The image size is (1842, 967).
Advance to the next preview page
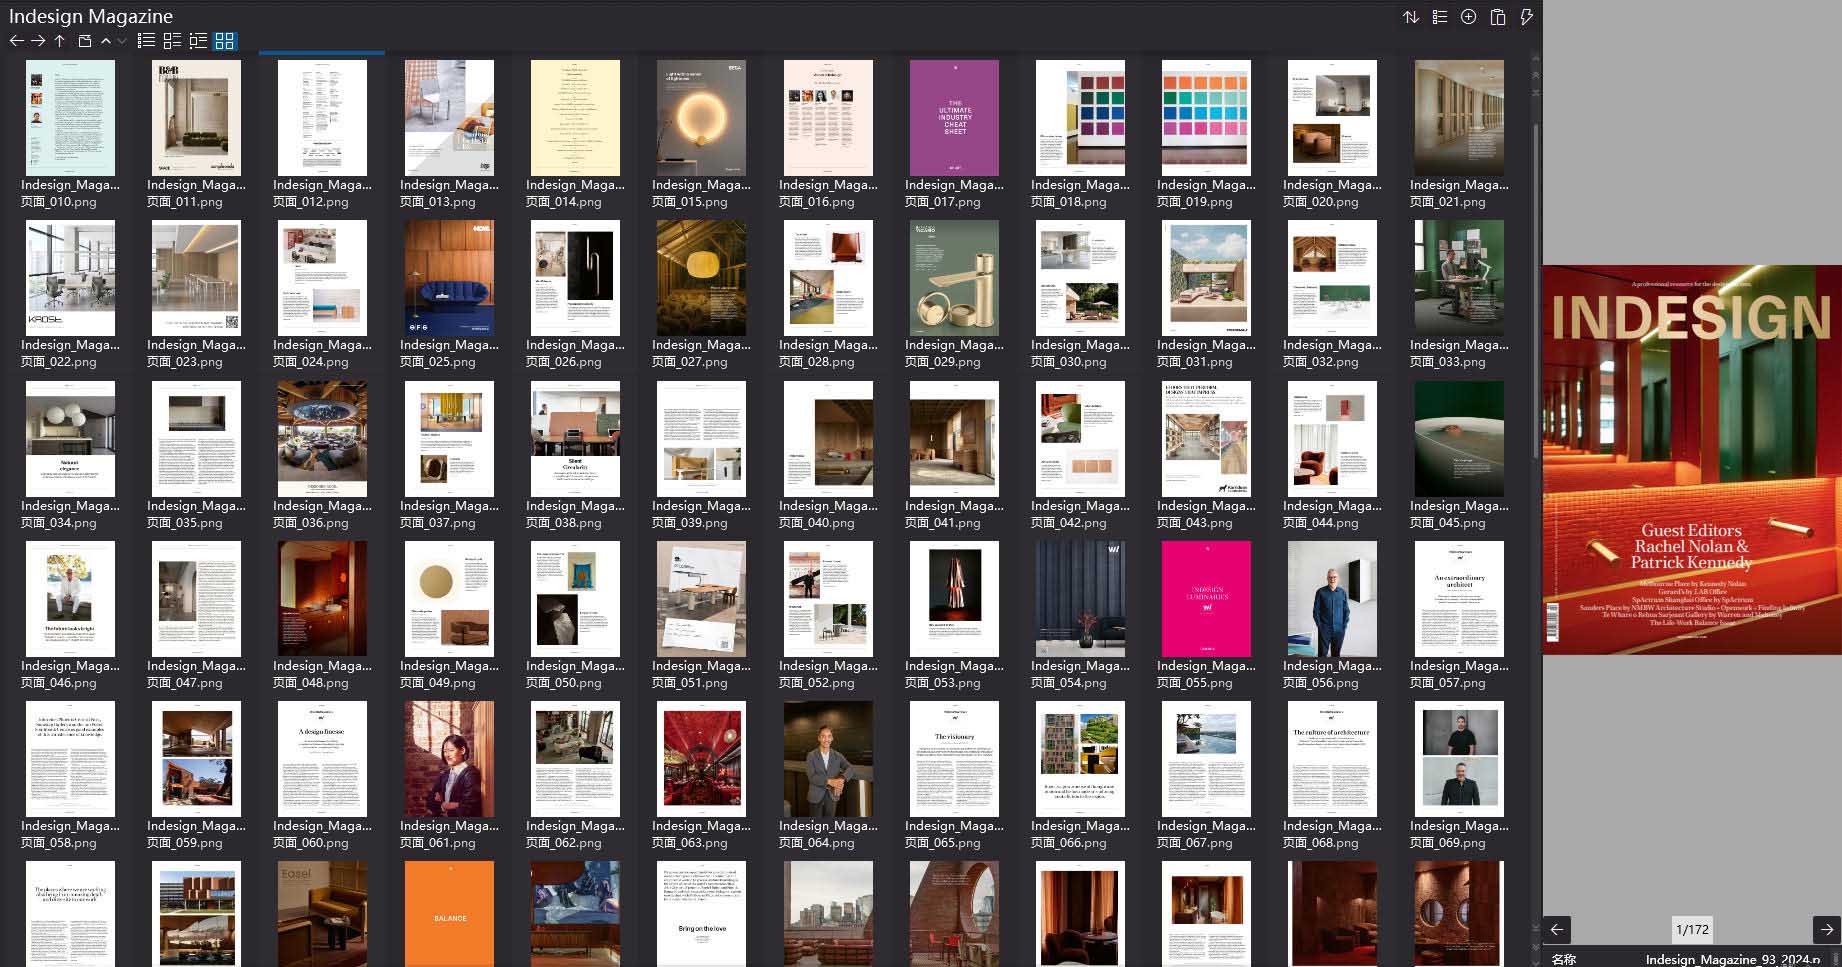pyautogui.click(x=1826, y=929)
